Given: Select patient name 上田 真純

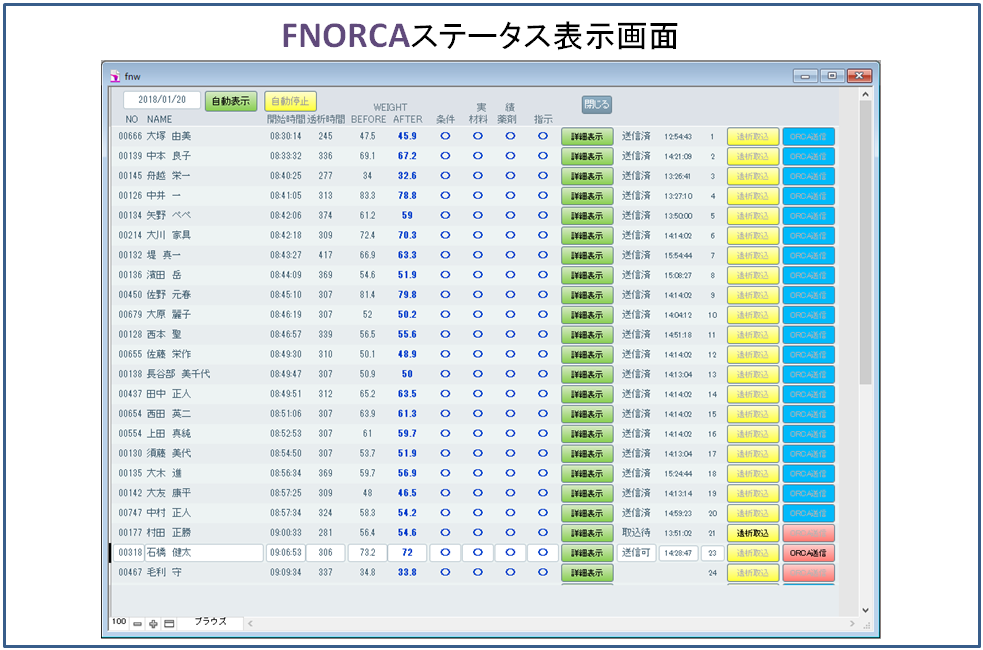Looking at the screenshot, I should pyautogui.click(x=169, y=434).
